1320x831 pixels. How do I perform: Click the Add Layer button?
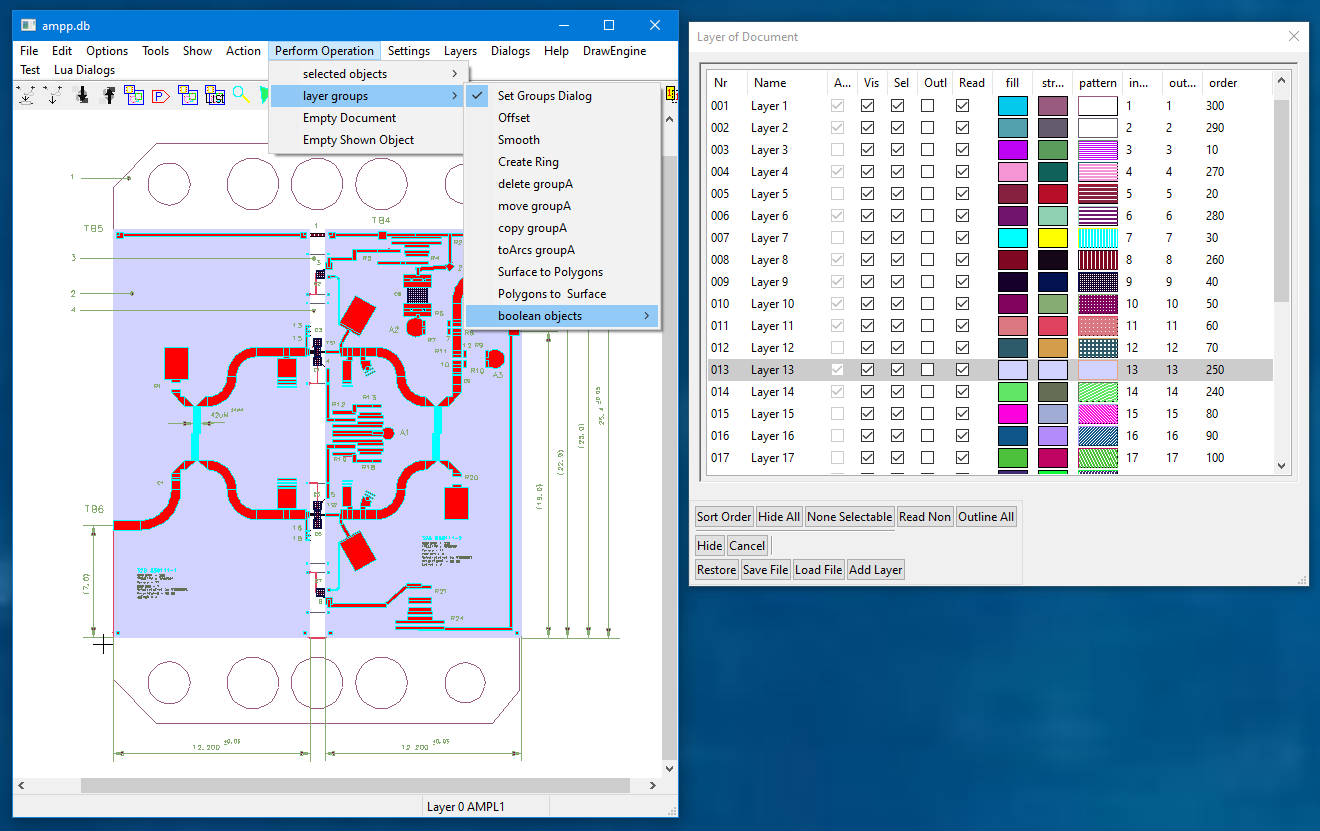pyautogui.click(x=875, y=570)
